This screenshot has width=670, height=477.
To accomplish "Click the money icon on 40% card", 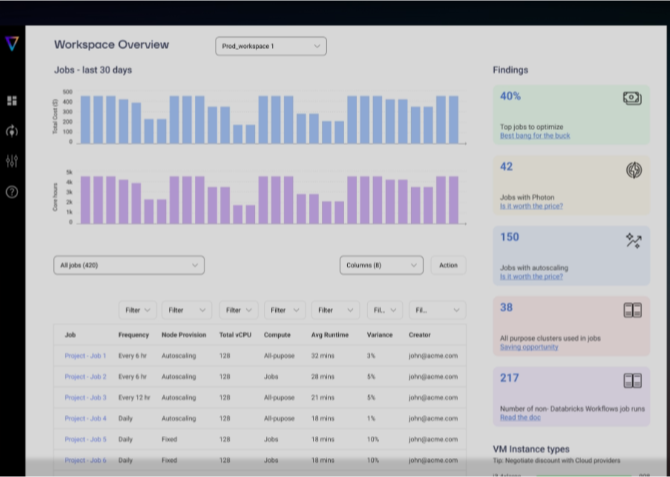I will pos(632,98).
